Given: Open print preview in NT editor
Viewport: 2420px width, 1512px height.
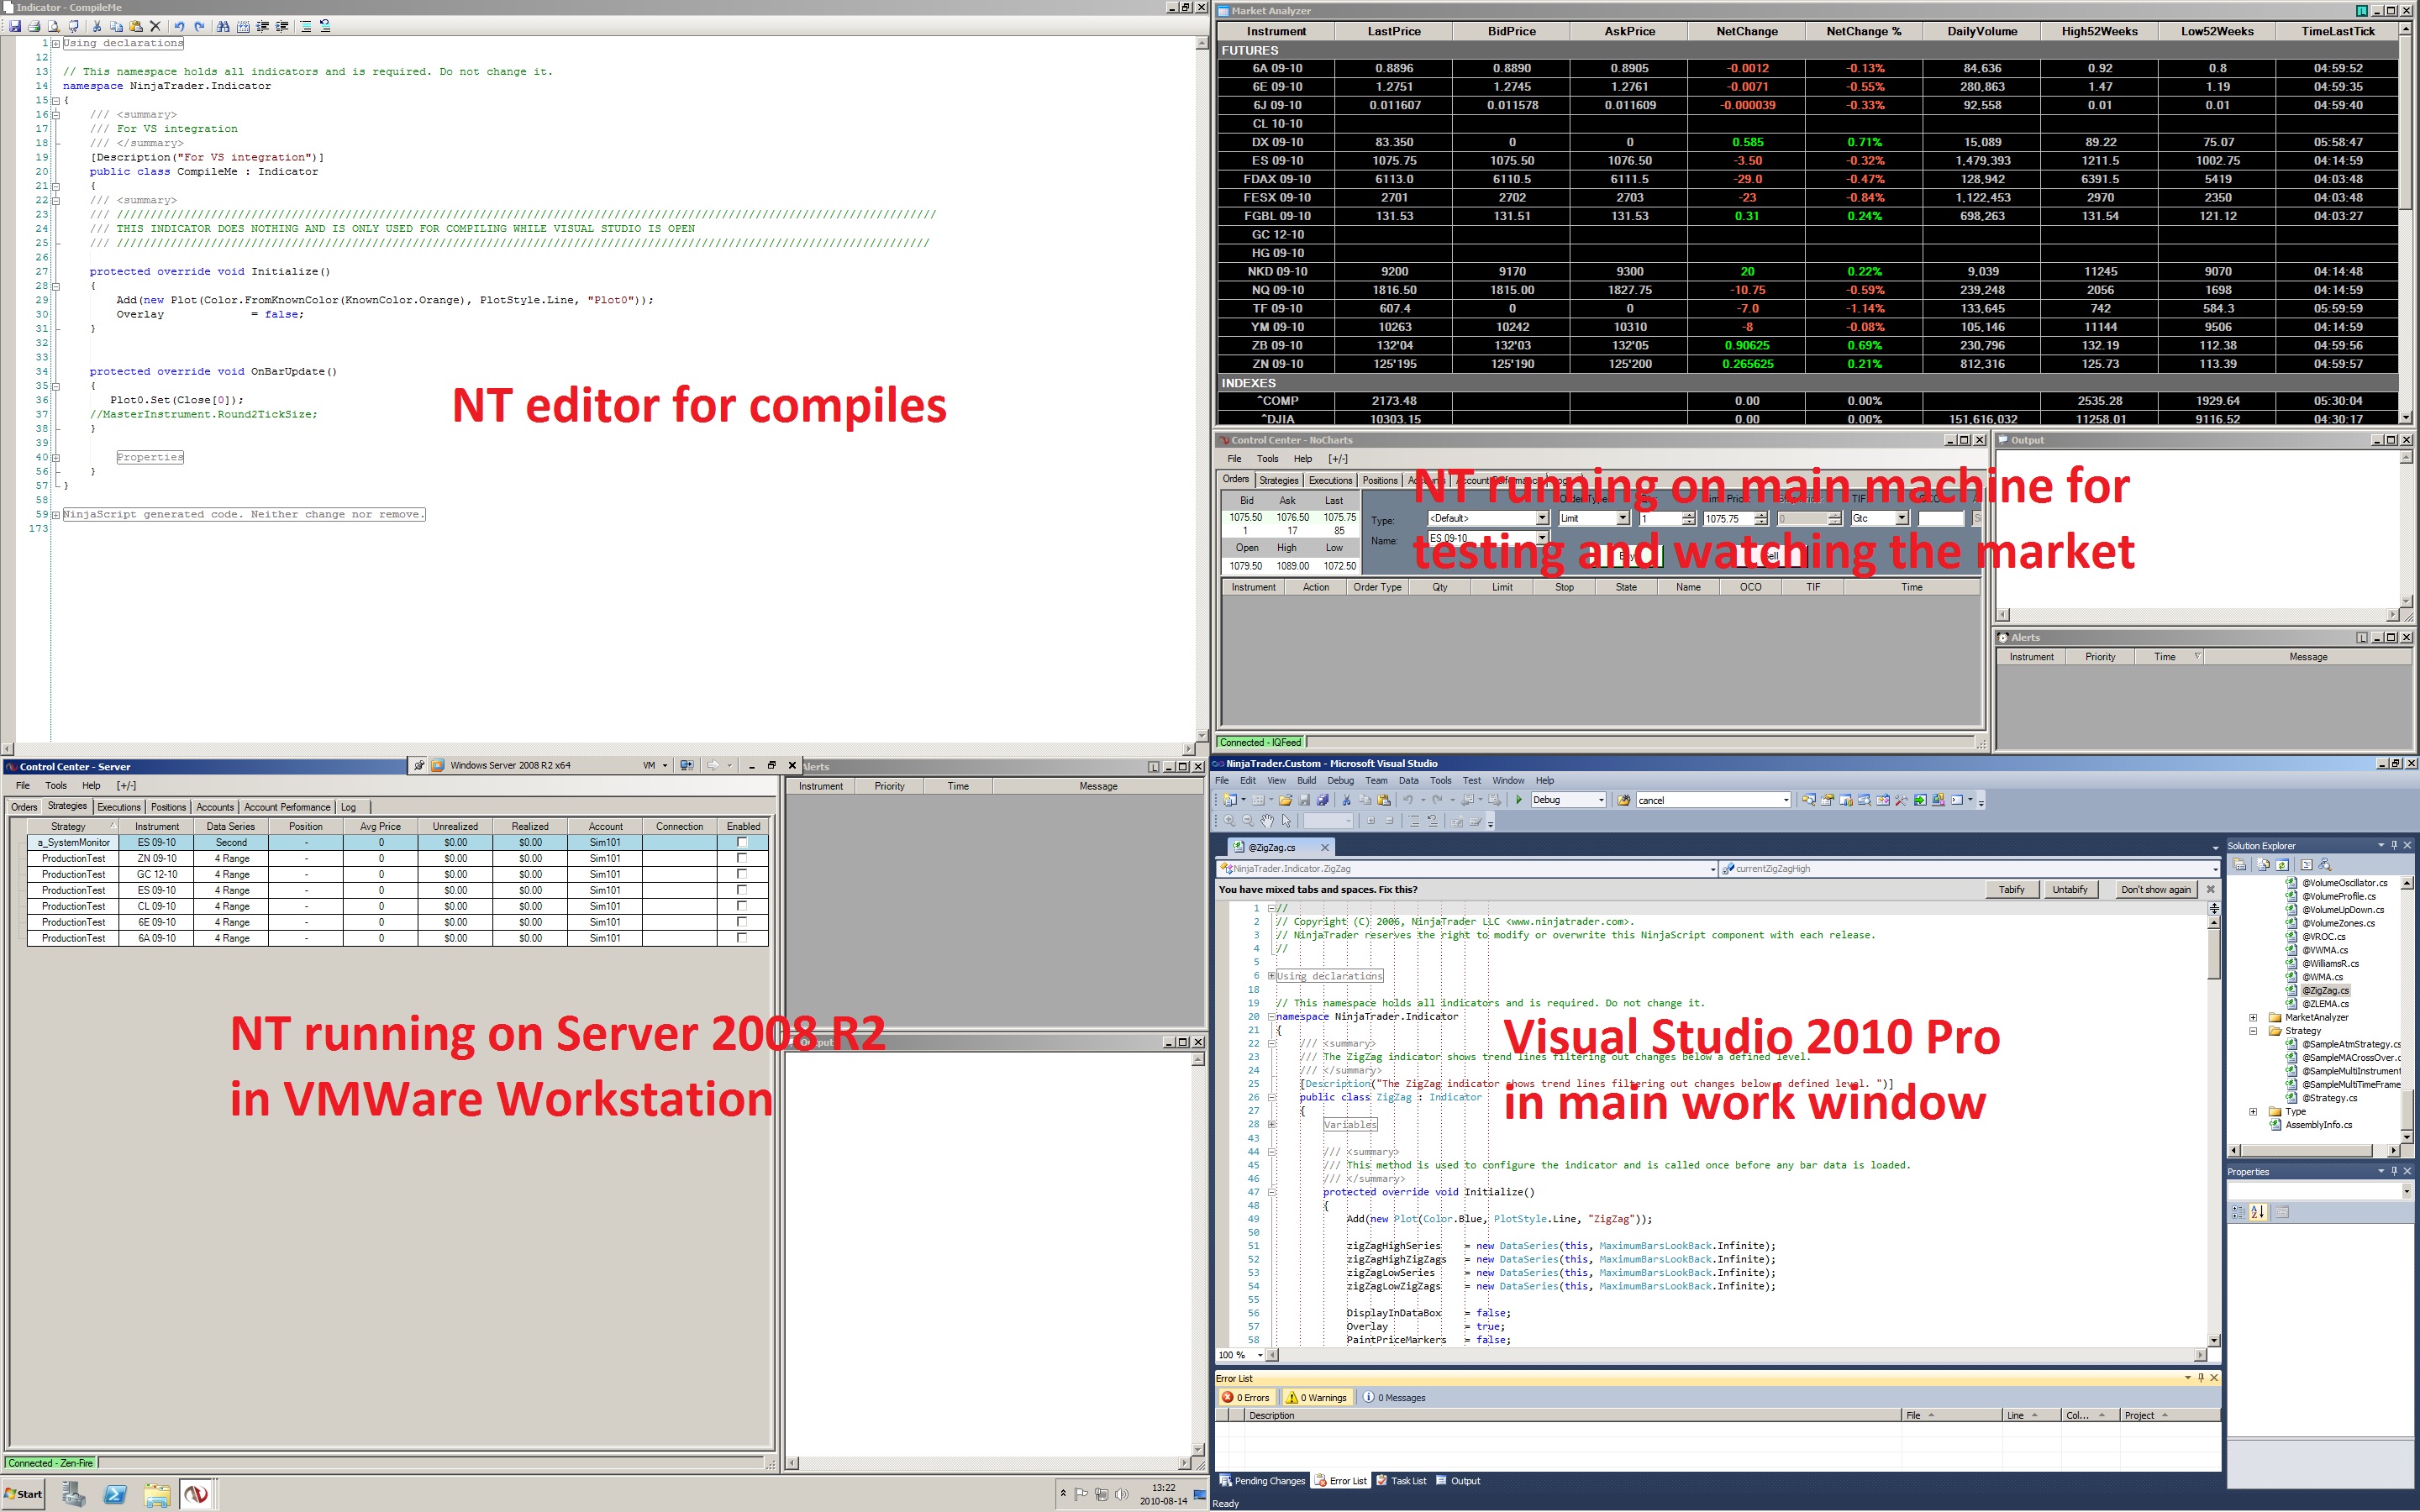Looking at the screenshot, I should pos(54,26).
